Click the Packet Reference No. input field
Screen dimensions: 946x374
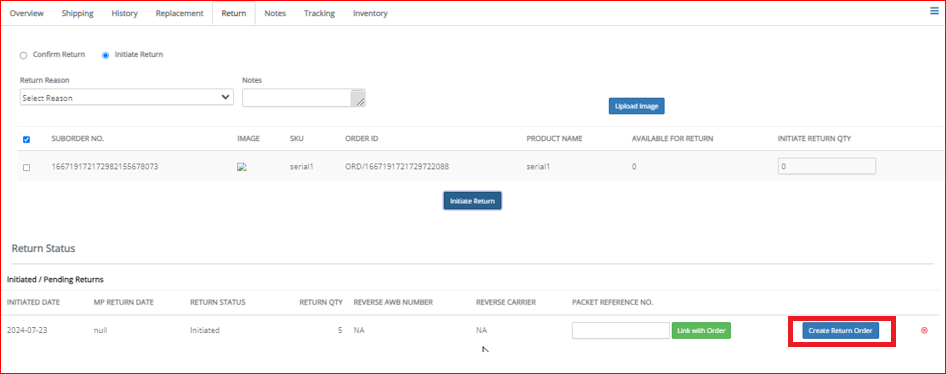pos(620,331)
